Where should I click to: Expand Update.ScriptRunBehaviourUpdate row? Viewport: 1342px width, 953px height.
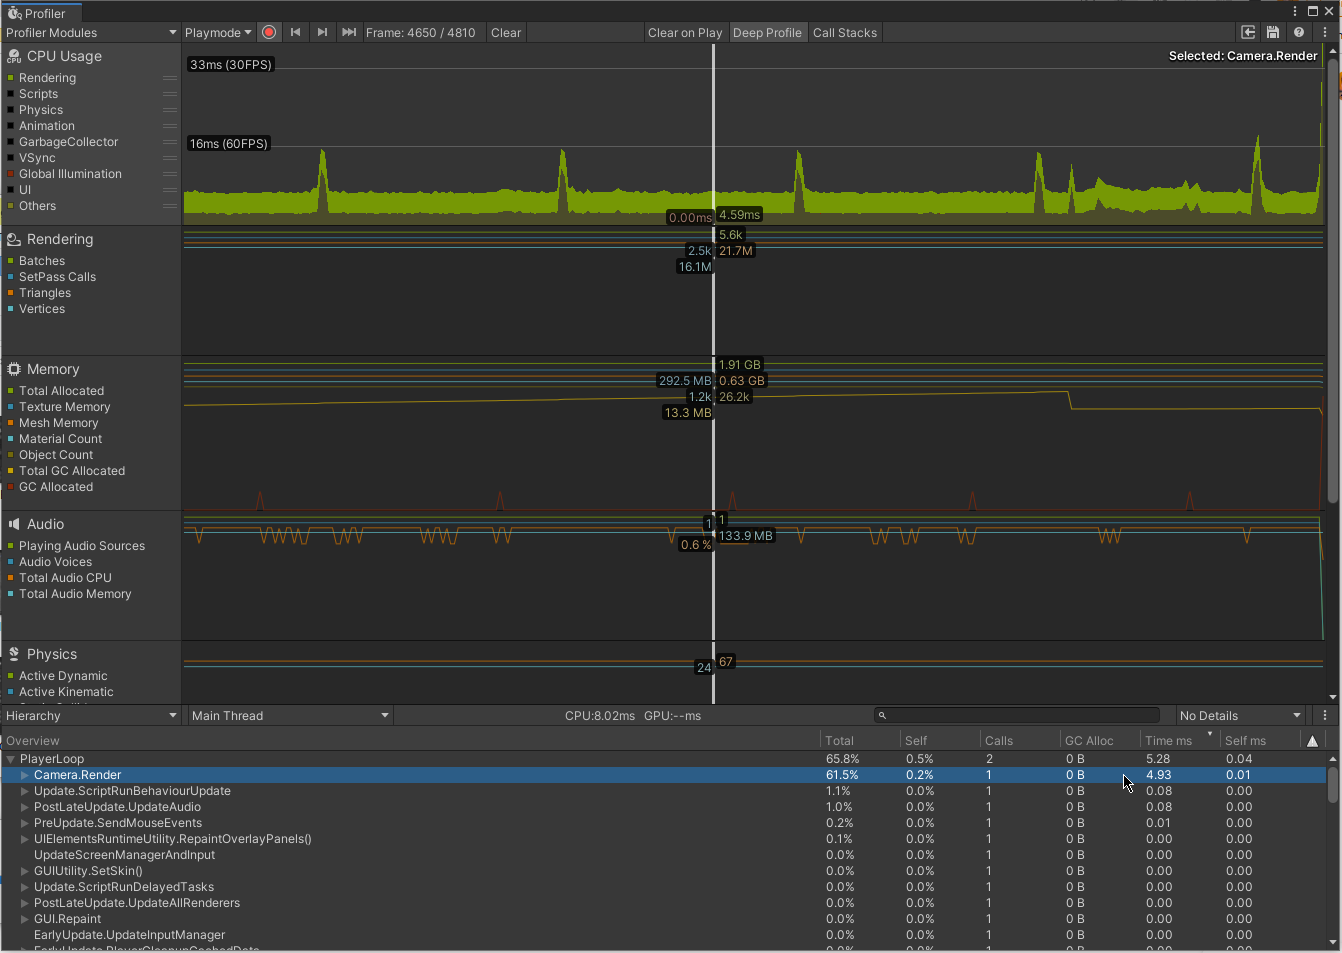(x=25, y=791)
